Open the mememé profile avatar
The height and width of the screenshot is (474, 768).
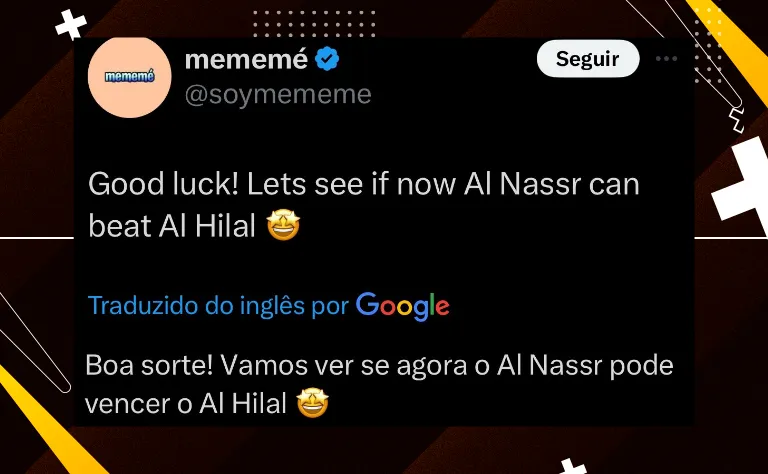130,77
